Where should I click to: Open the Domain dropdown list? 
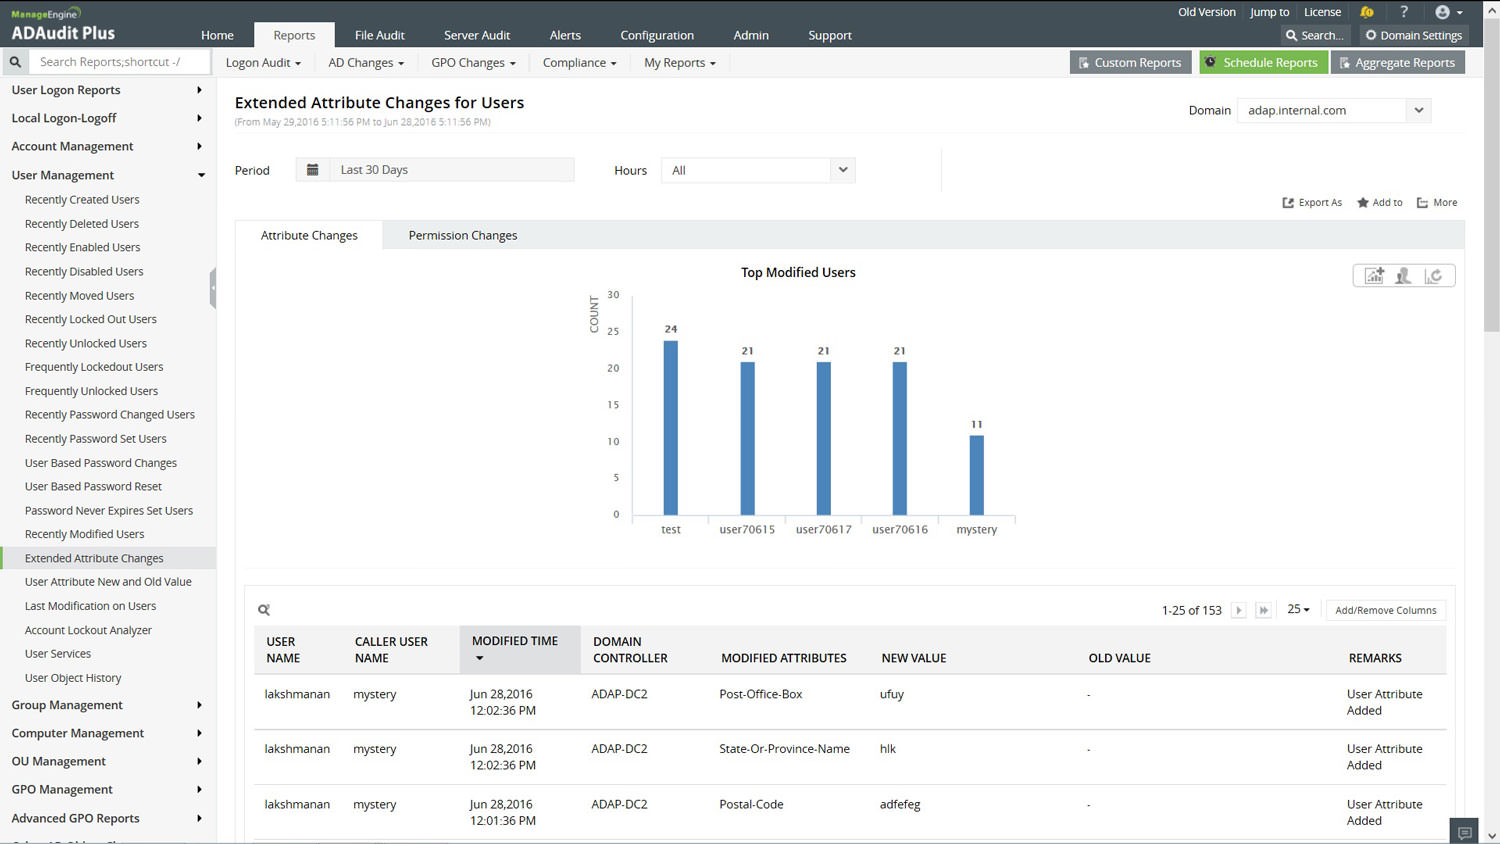pyautogui.click(x=1418, y=110)
